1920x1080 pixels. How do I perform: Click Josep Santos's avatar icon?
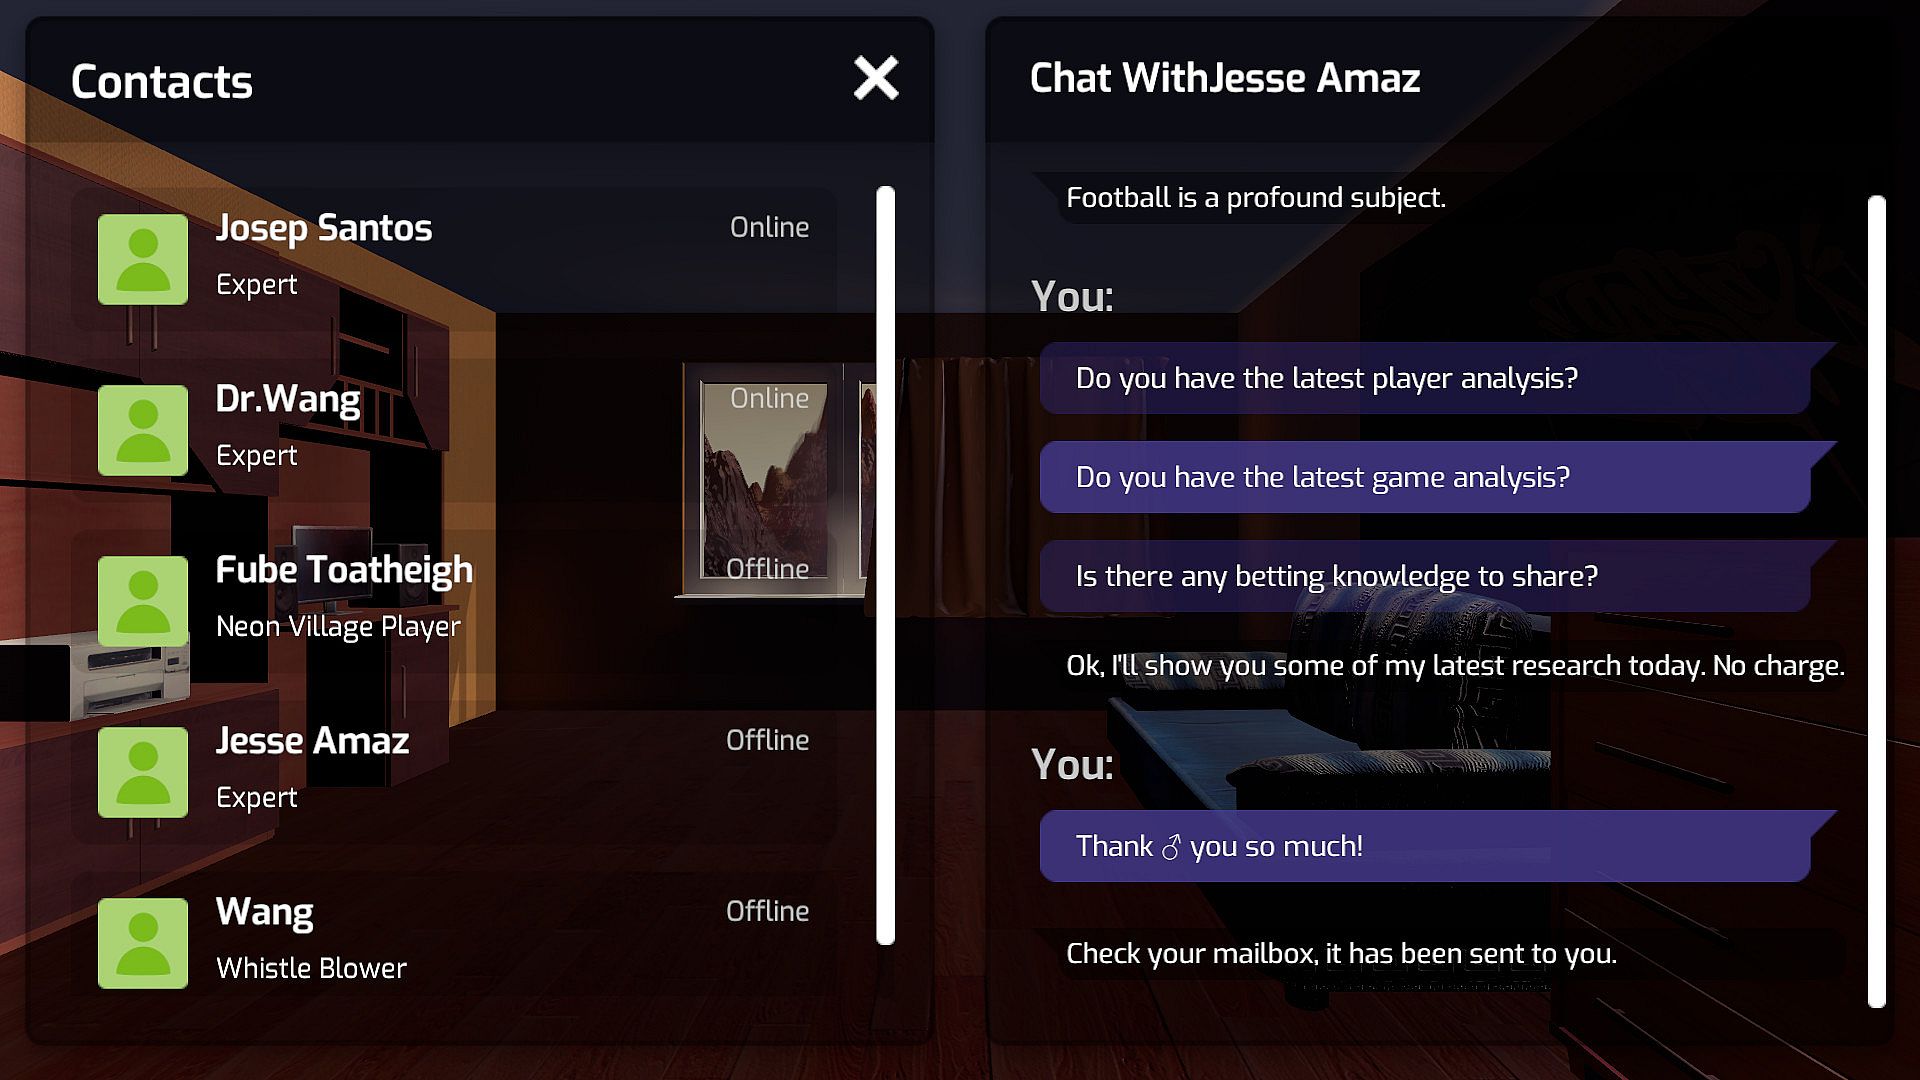point(143,259)
